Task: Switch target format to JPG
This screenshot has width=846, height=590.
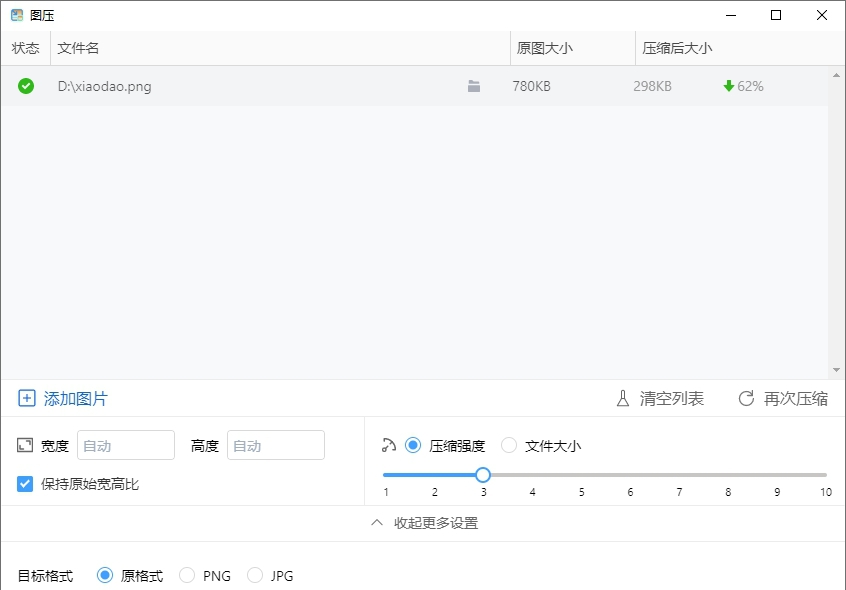Action: pos(255,575)
